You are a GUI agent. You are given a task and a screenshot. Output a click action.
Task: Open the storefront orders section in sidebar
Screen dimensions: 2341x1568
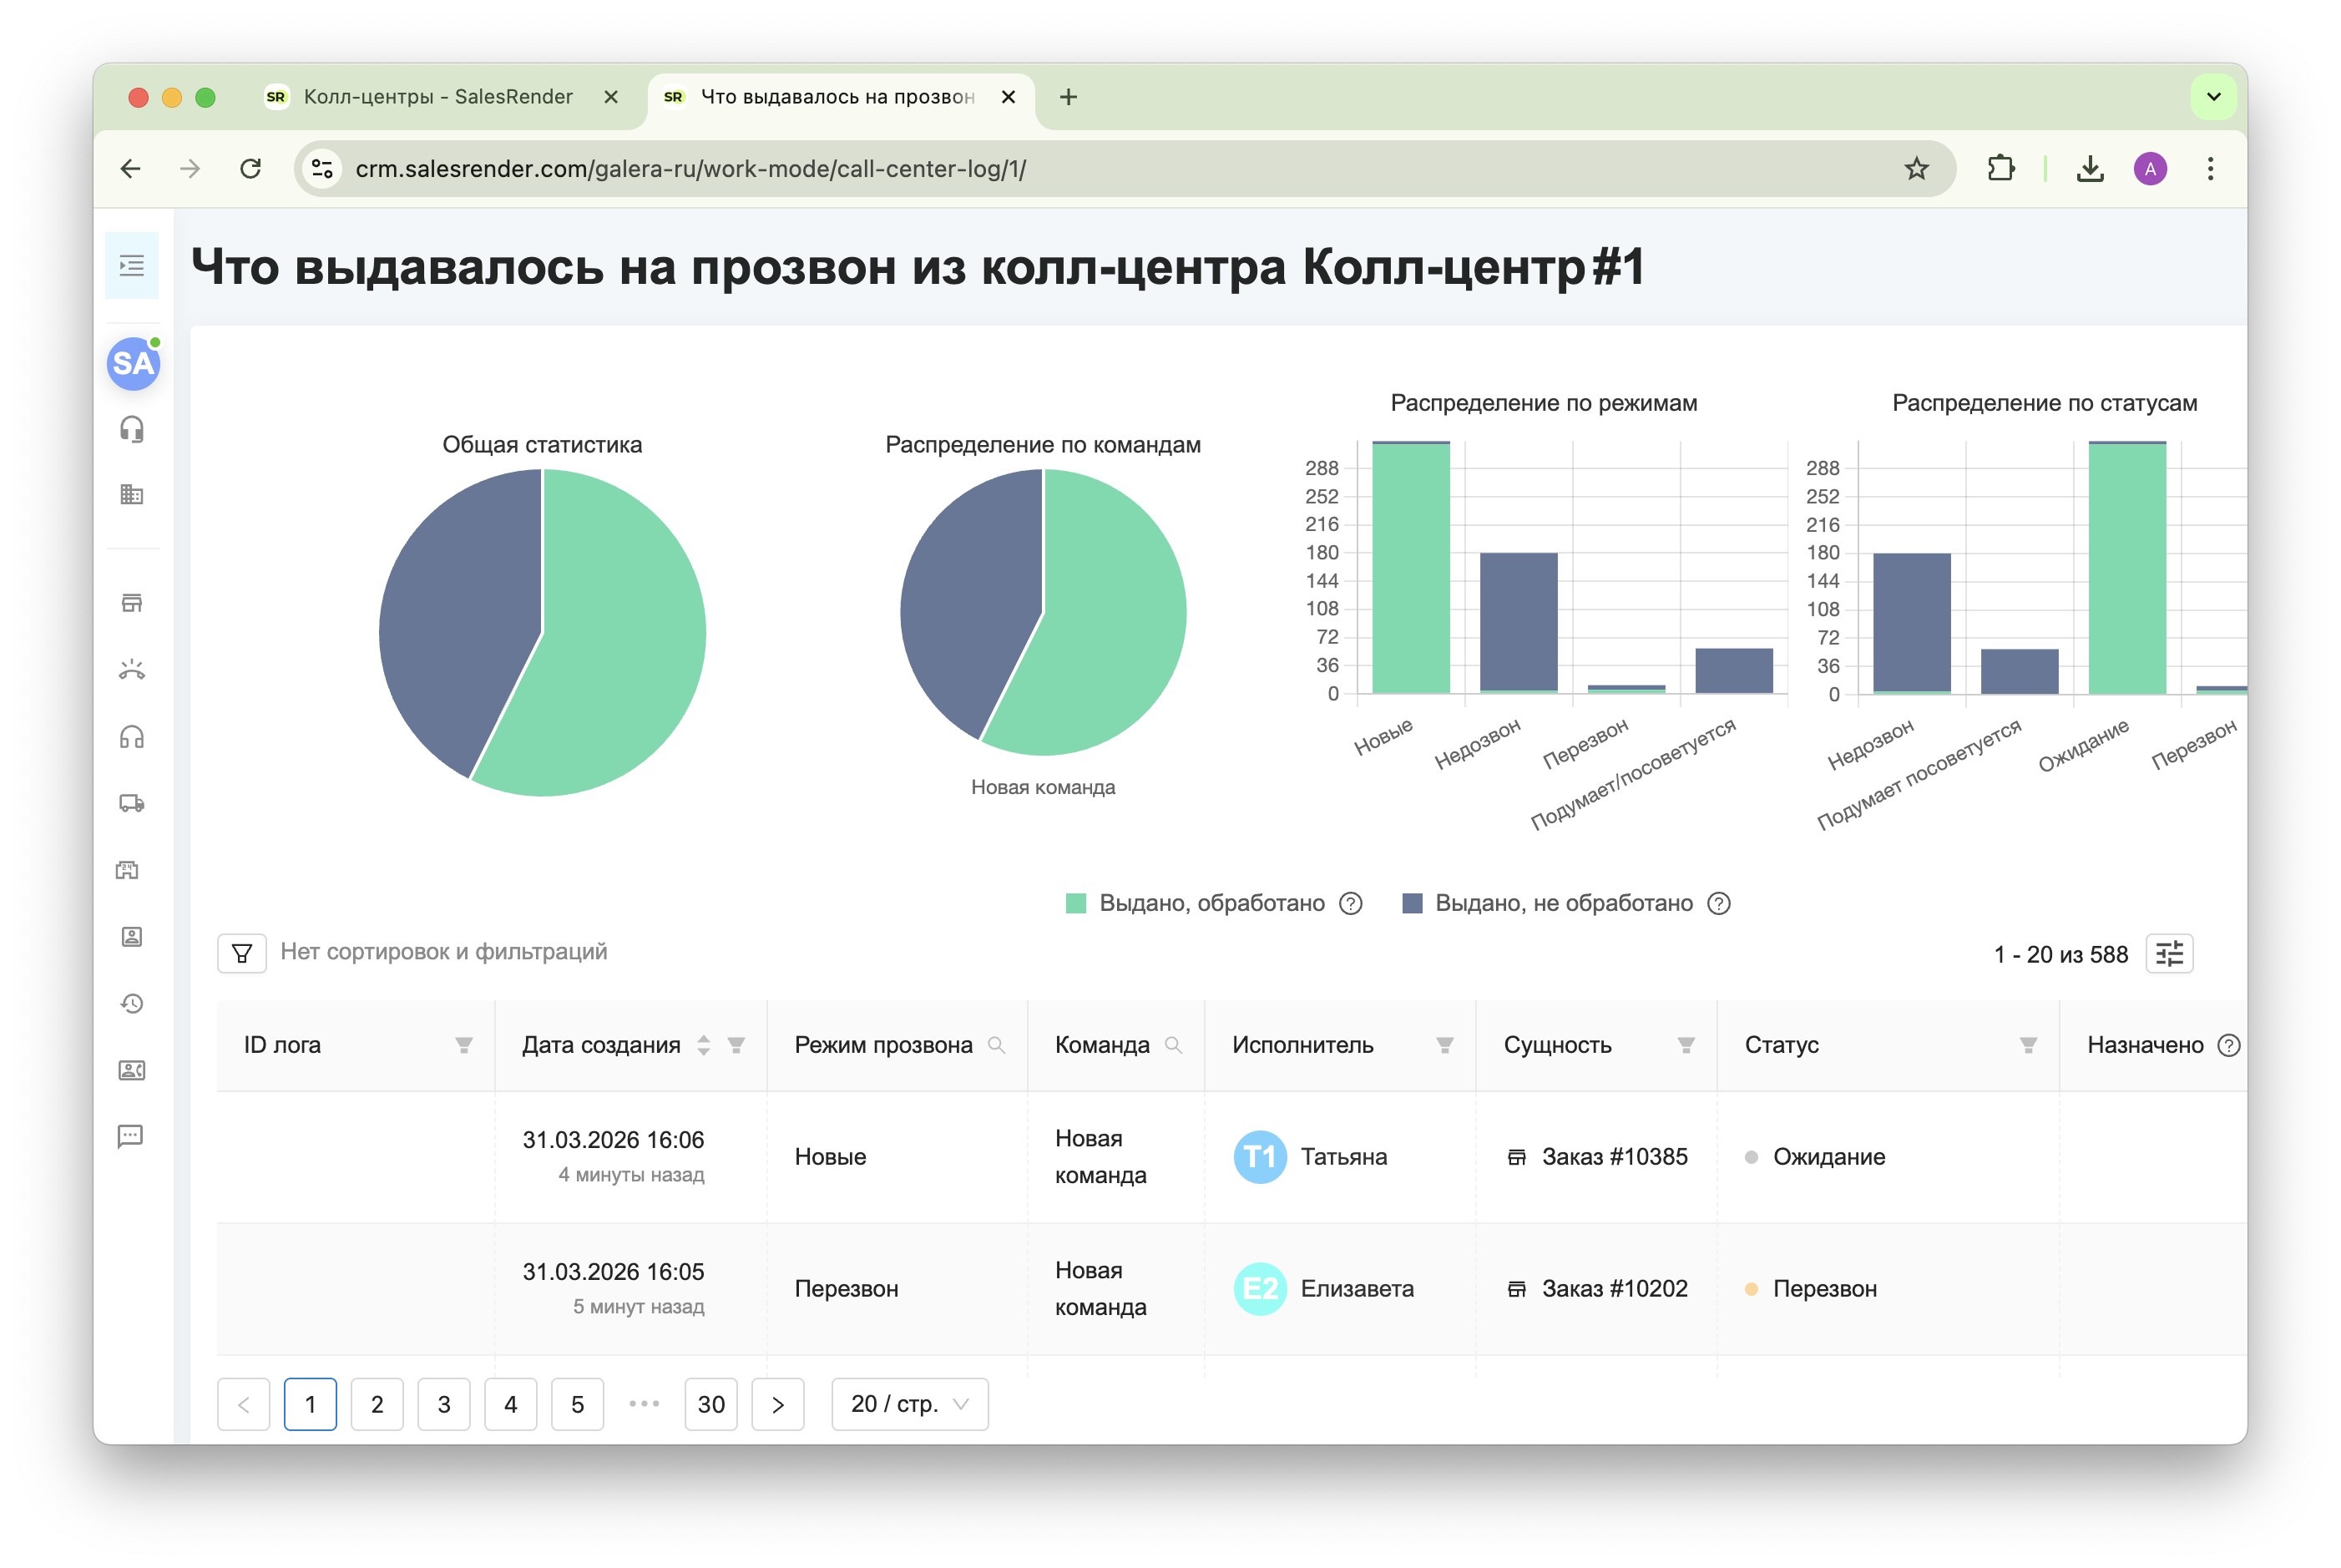(131, 602)
